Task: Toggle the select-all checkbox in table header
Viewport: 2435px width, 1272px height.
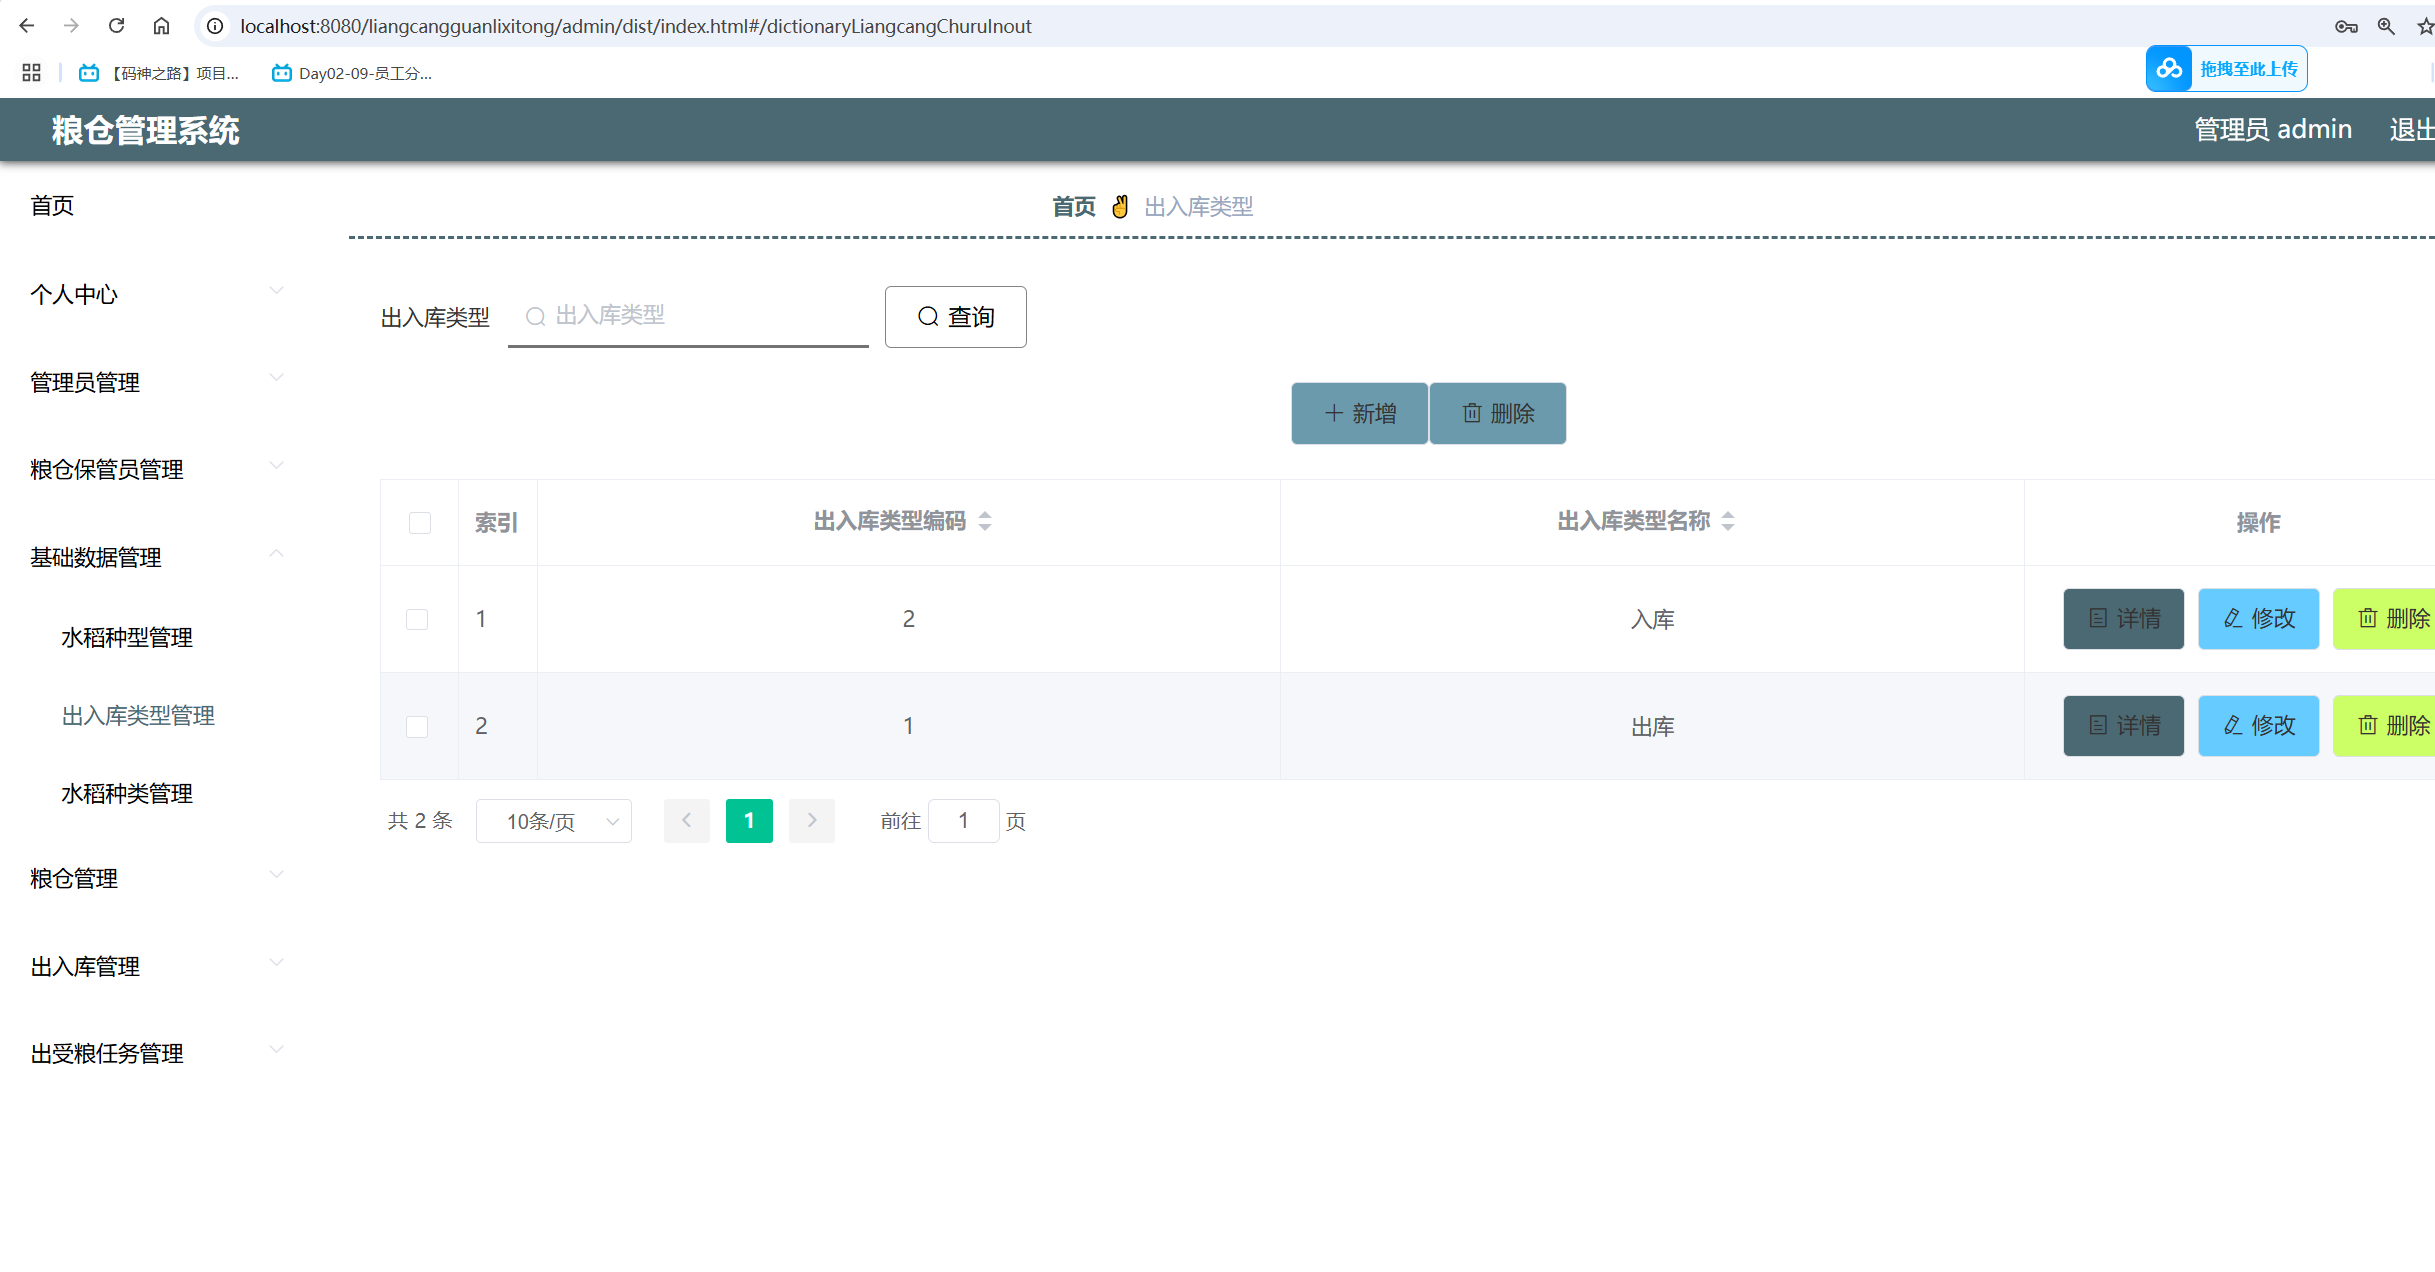Action: pyautogui.click(x=420, y=523)
